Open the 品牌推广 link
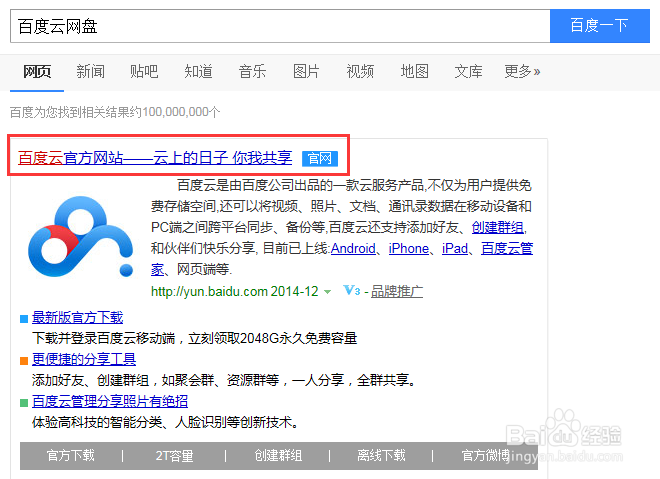660x479 pixels. pyautogui.click(x=397, y=291)
